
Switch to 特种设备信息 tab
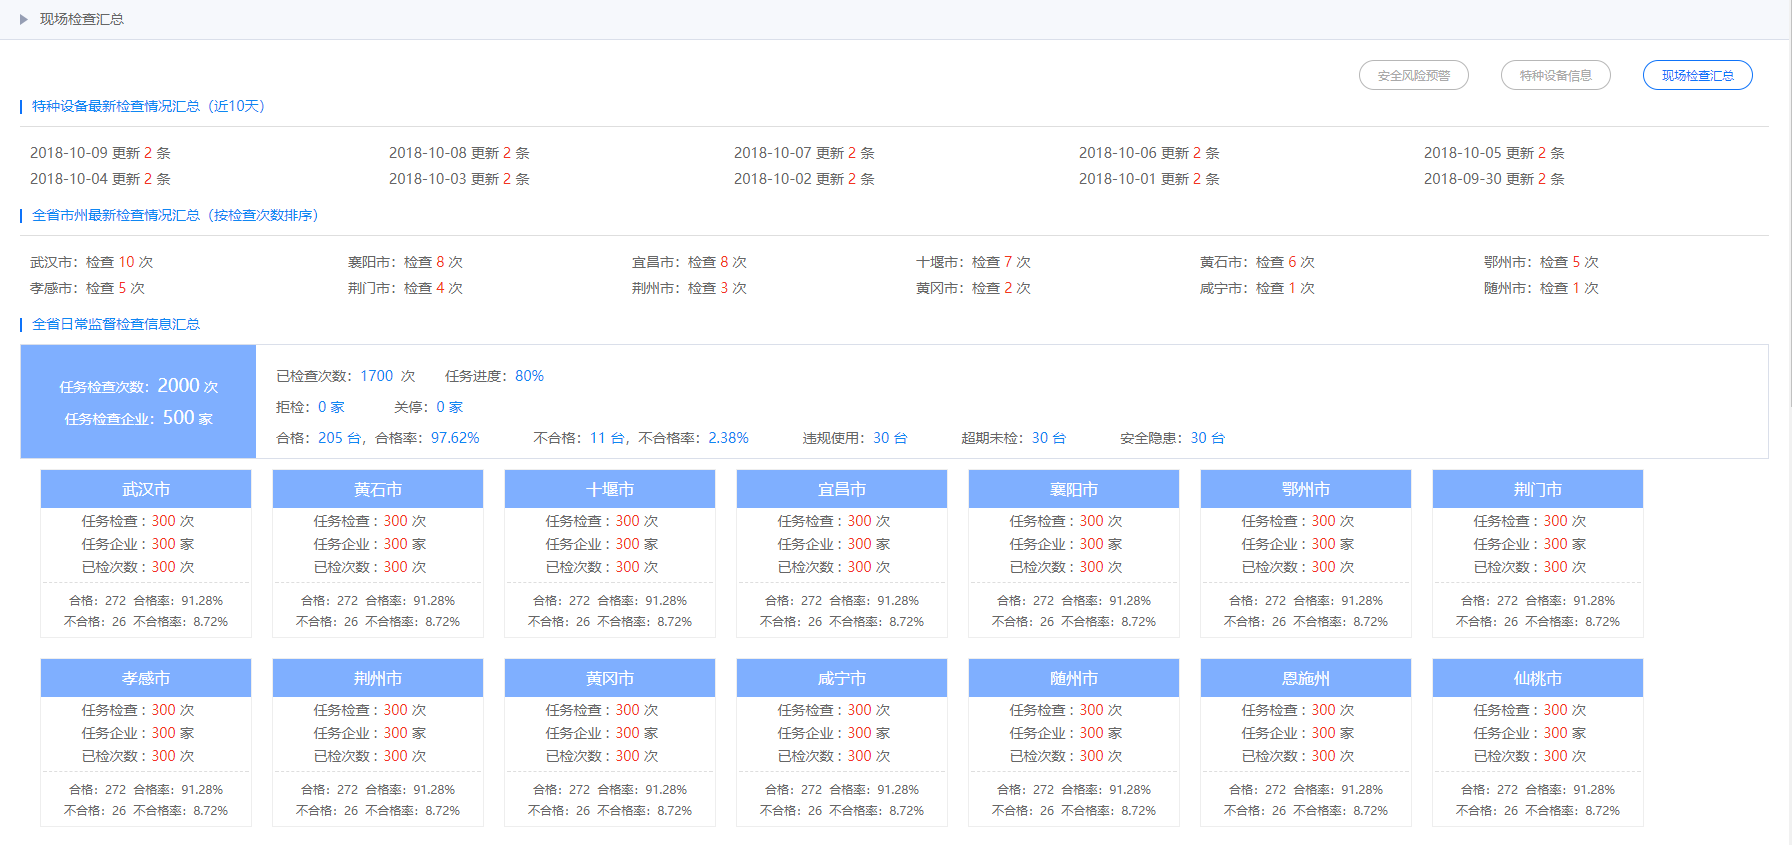point(1555,75)
